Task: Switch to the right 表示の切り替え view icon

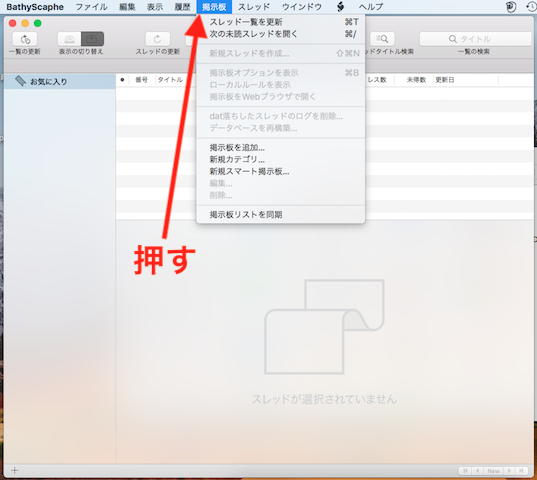Action: tap(92, 39)
